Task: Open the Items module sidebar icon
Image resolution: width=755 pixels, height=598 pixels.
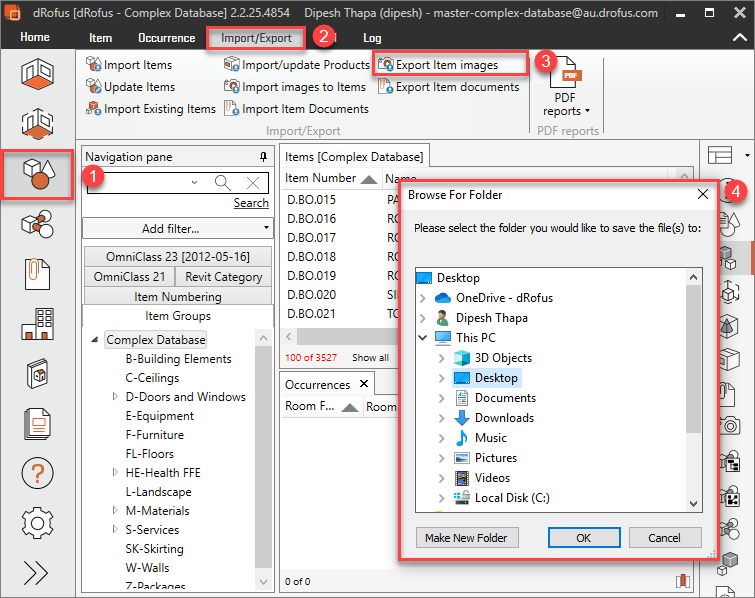Action: [x=38, y=174]
